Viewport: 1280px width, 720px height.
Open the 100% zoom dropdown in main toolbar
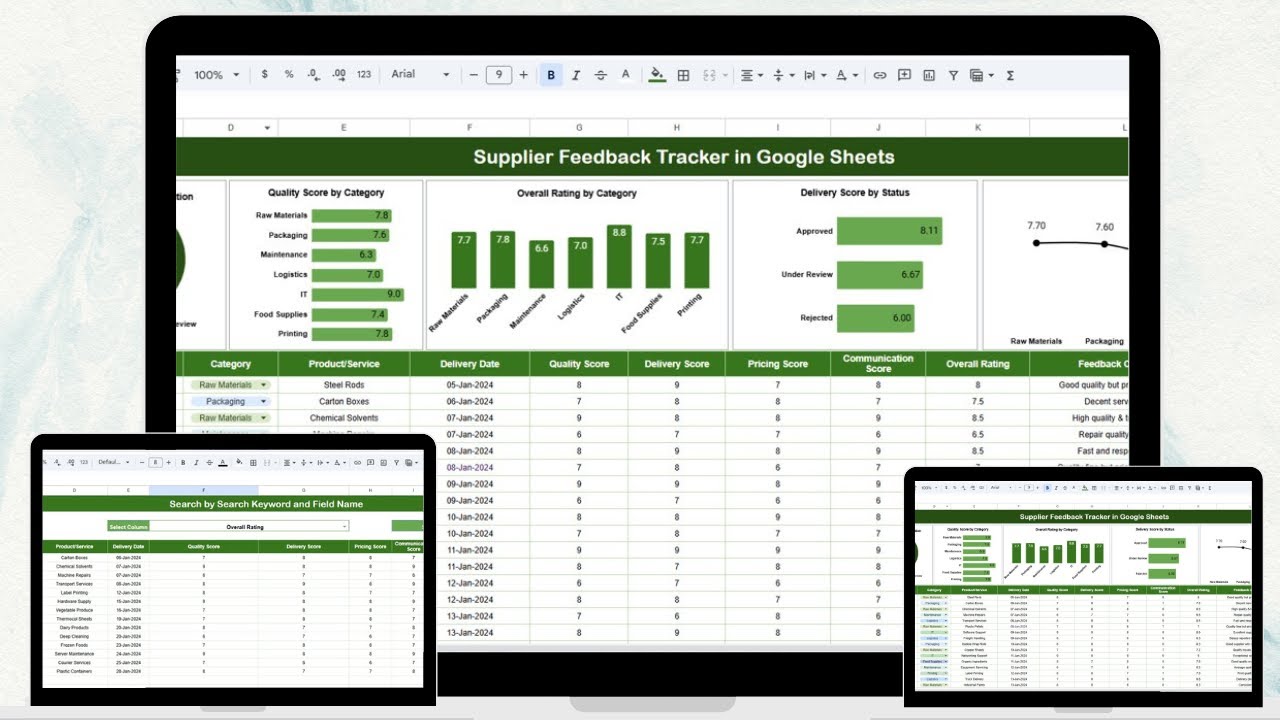[x=217, y=75]
